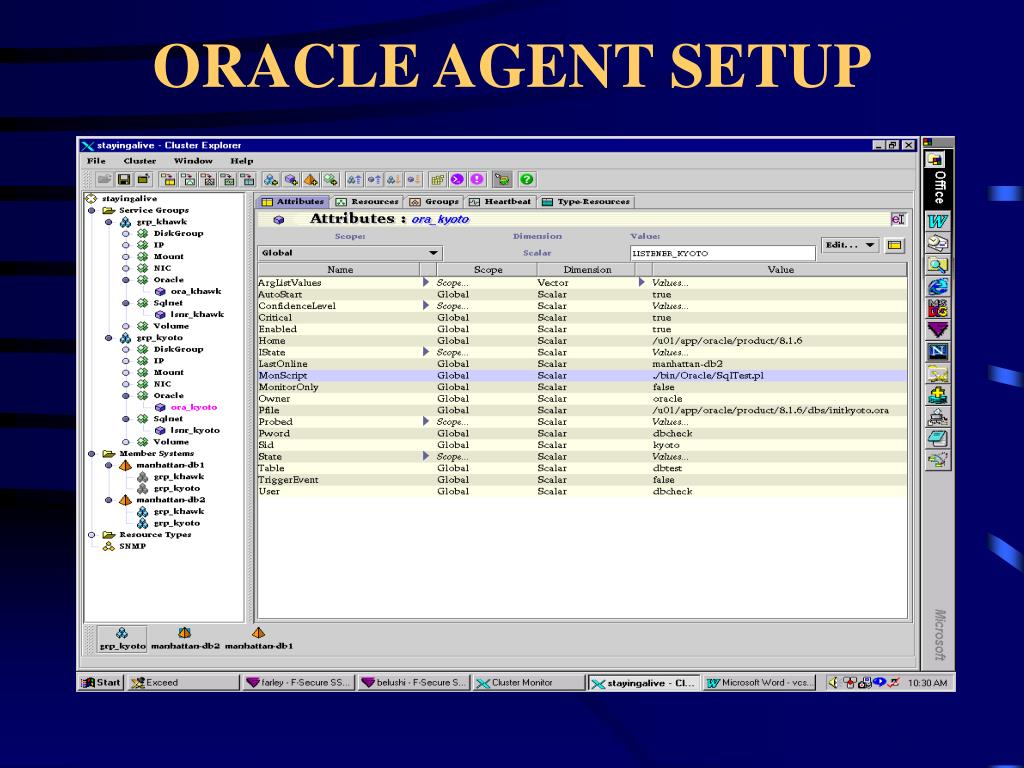Screen dimensions: 1024x768
Task: Launch Word from the Office shortcut bar
Action: (938, 221)
